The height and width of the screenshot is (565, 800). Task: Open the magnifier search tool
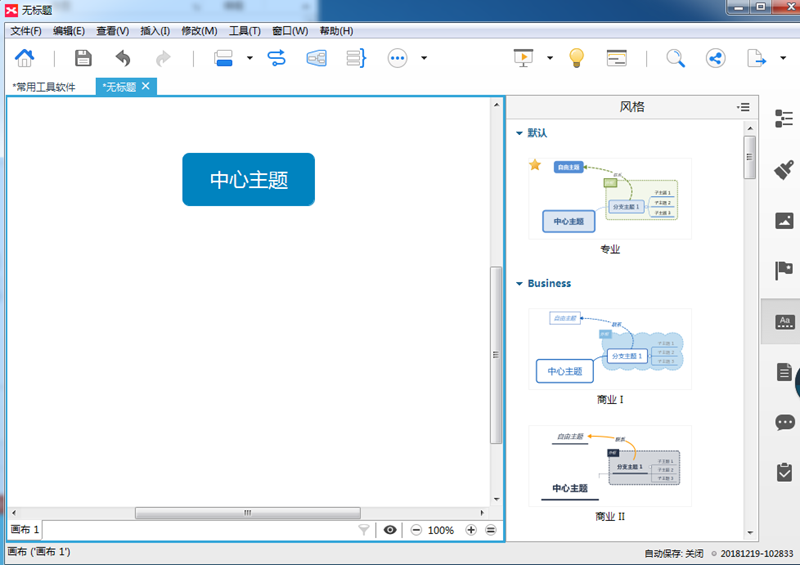(x=676, y=58)
